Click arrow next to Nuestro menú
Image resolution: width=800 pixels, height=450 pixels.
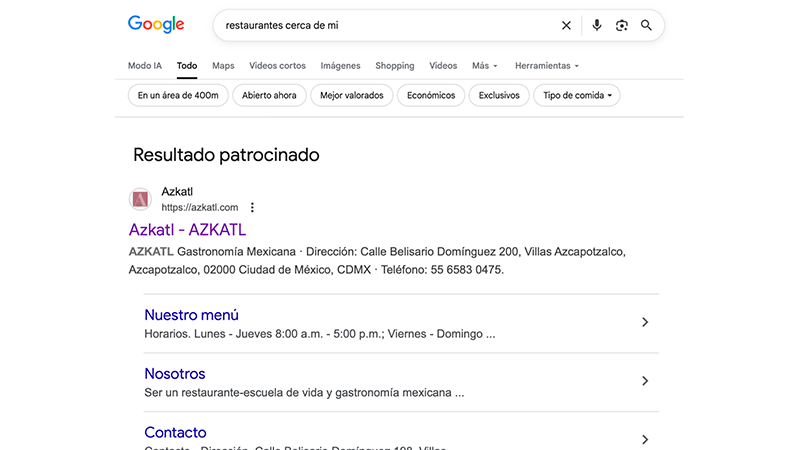point(645,322)
